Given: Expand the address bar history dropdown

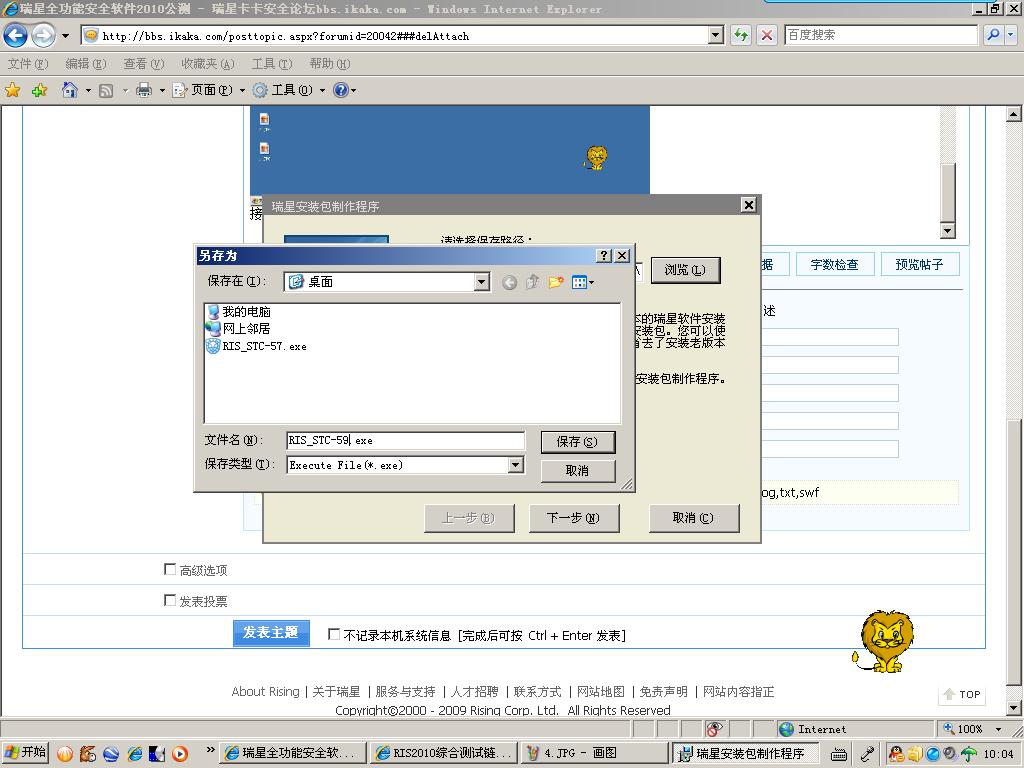Looking at the screenshot, I should (x=716, y=35).
